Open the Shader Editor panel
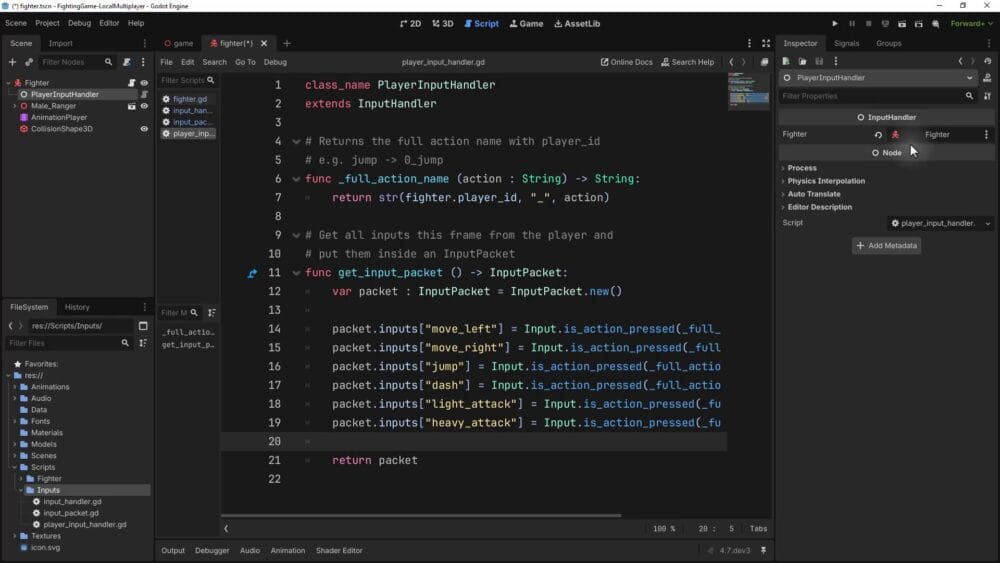This screenshot has height=563, width=1000. pos(339,550)
